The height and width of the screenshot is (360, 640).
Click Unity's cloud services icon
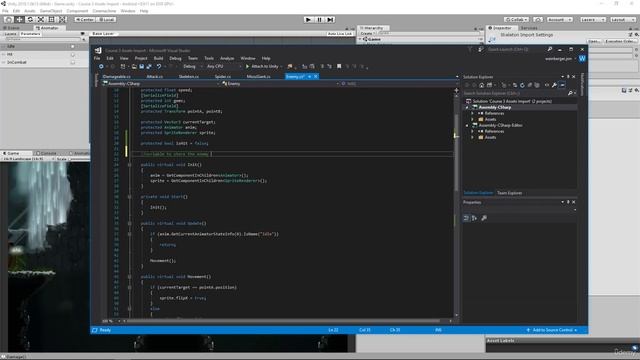538,20
